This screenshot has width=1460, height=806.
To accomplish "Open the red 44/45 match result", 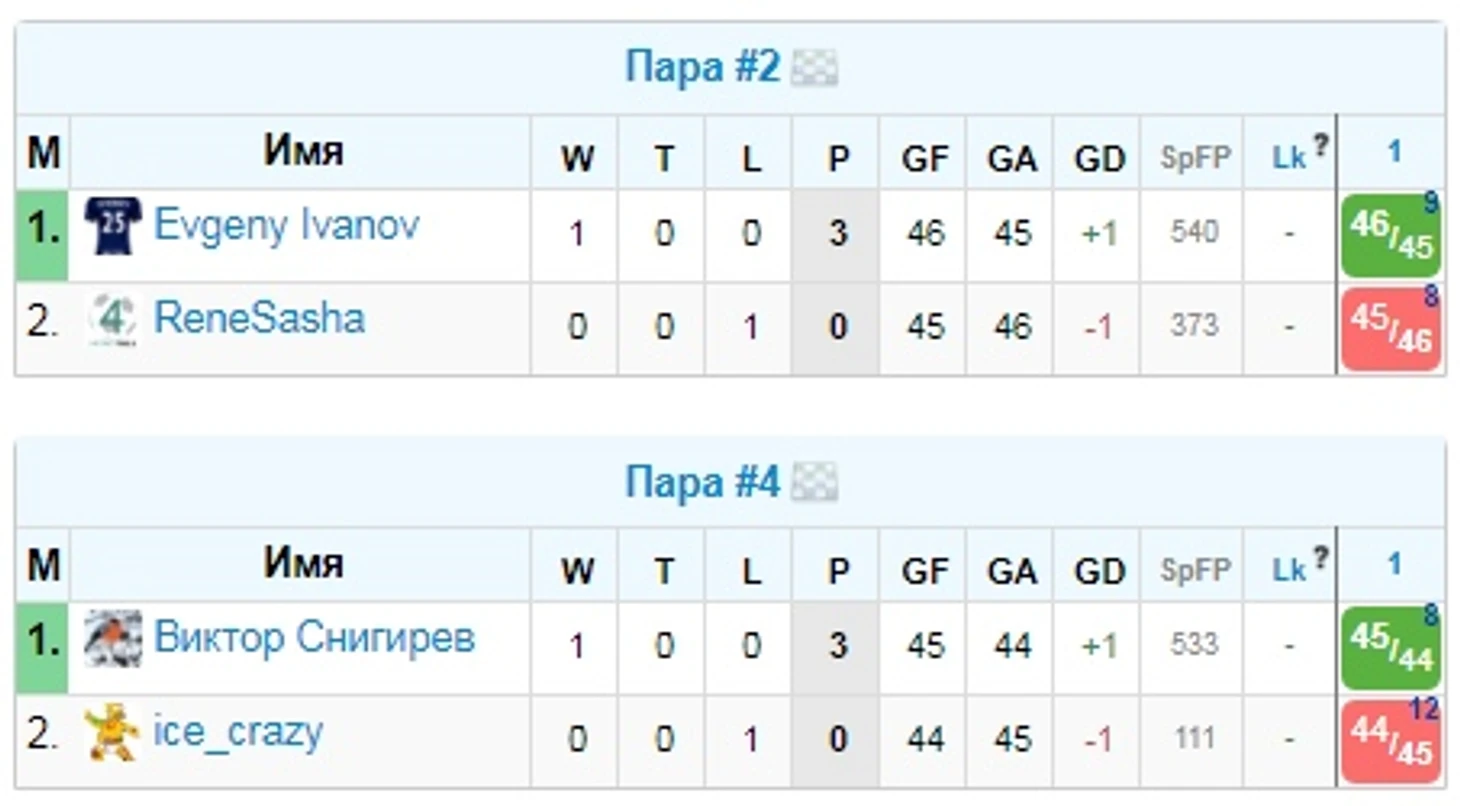I will click(x=1391, y=742).
